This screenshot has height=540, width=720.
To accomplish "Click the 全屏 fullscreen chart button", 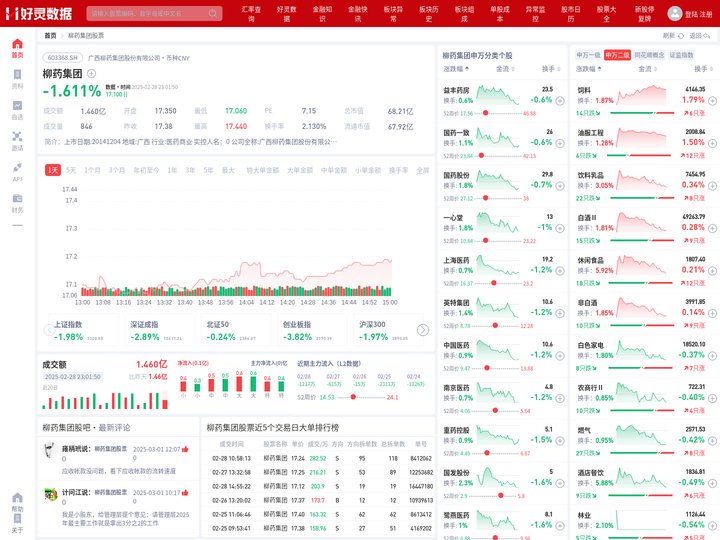I will point(422,170).
